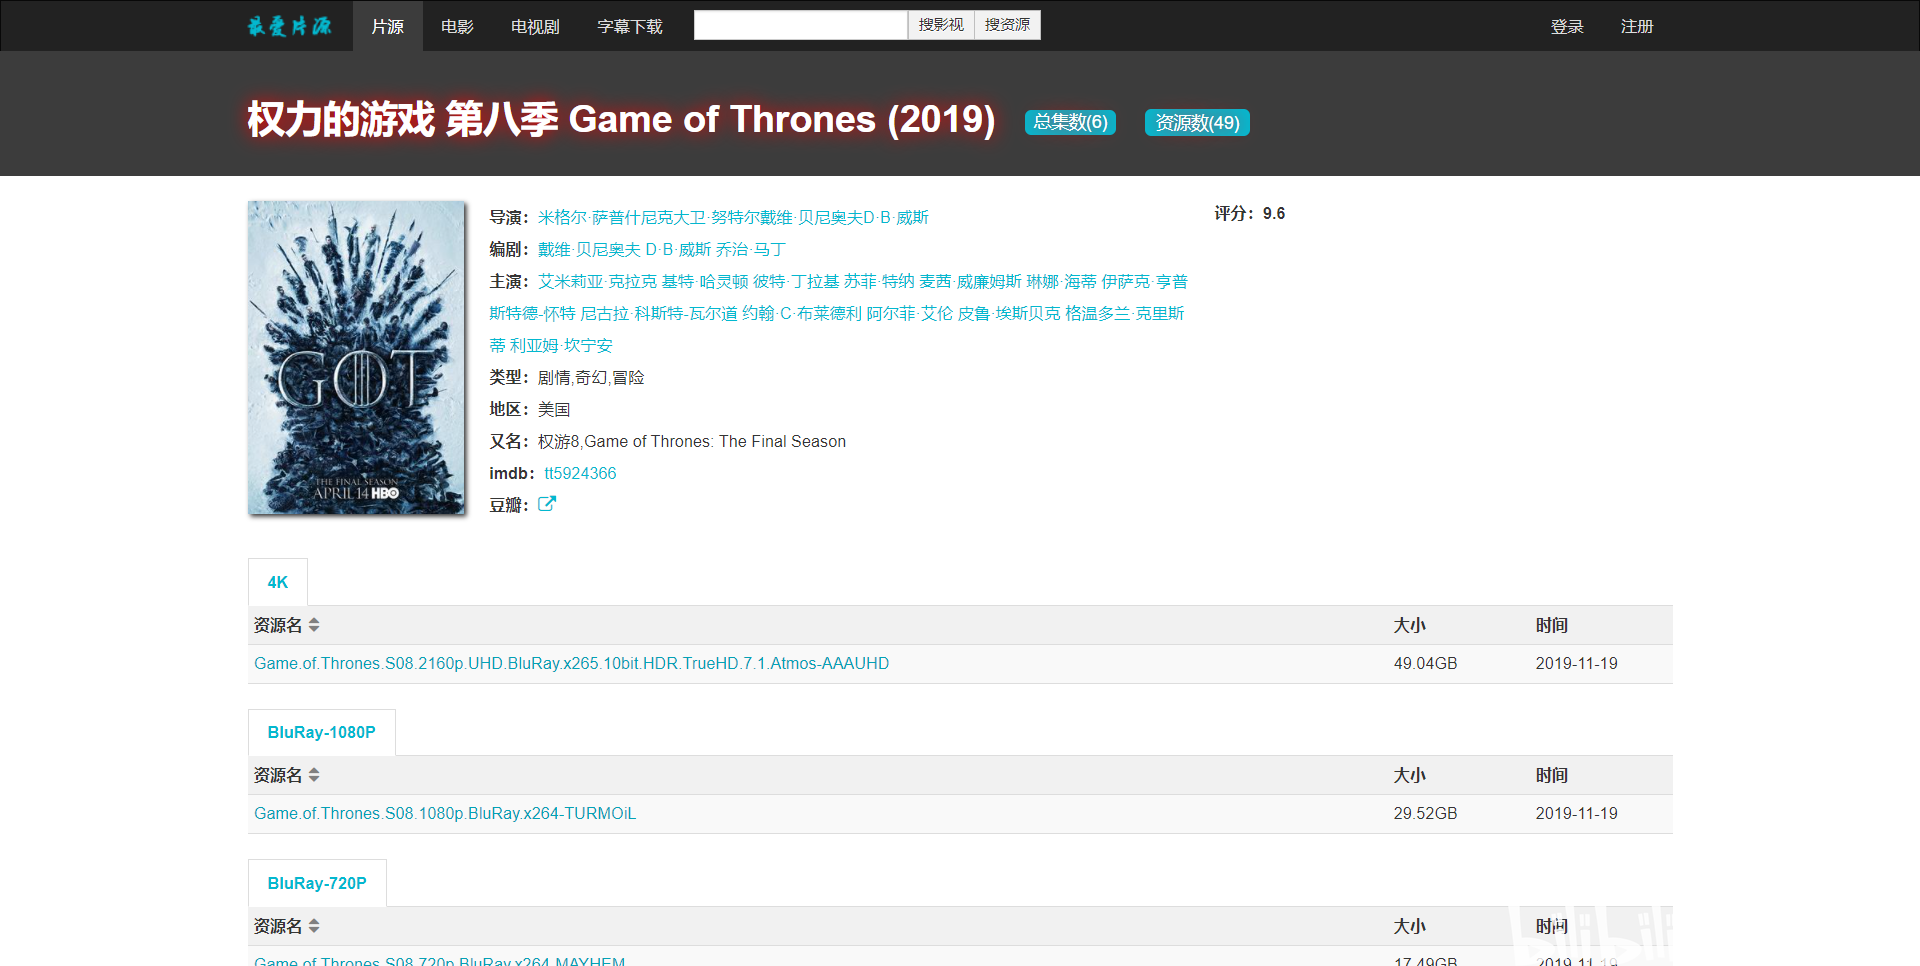The height and width of the screenshot is (966, 1920).
Task: Click the 评分 9.6 rating text
Action: click(1250, 213)
